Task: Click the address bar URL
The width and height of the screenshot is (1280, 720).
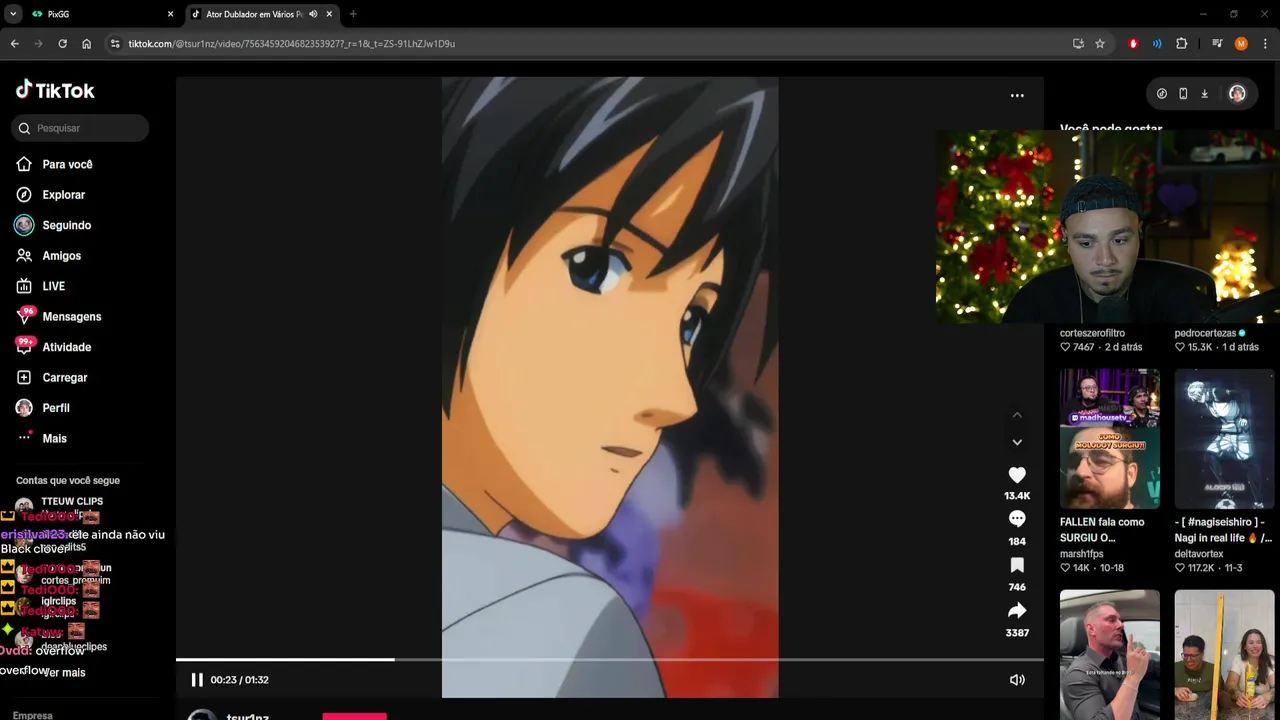Action: (x=291, y=44)
